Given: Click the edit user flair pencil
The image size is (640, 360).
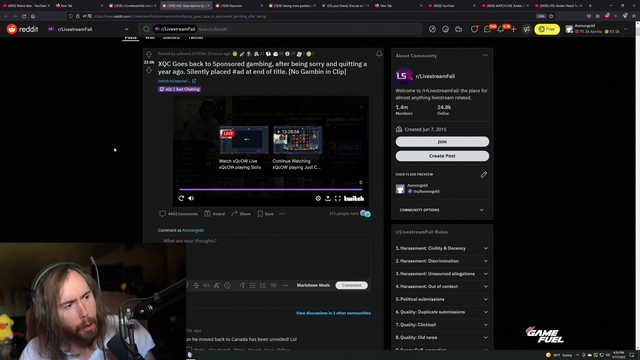Looking at the screenshot, I should coord(484,175).
